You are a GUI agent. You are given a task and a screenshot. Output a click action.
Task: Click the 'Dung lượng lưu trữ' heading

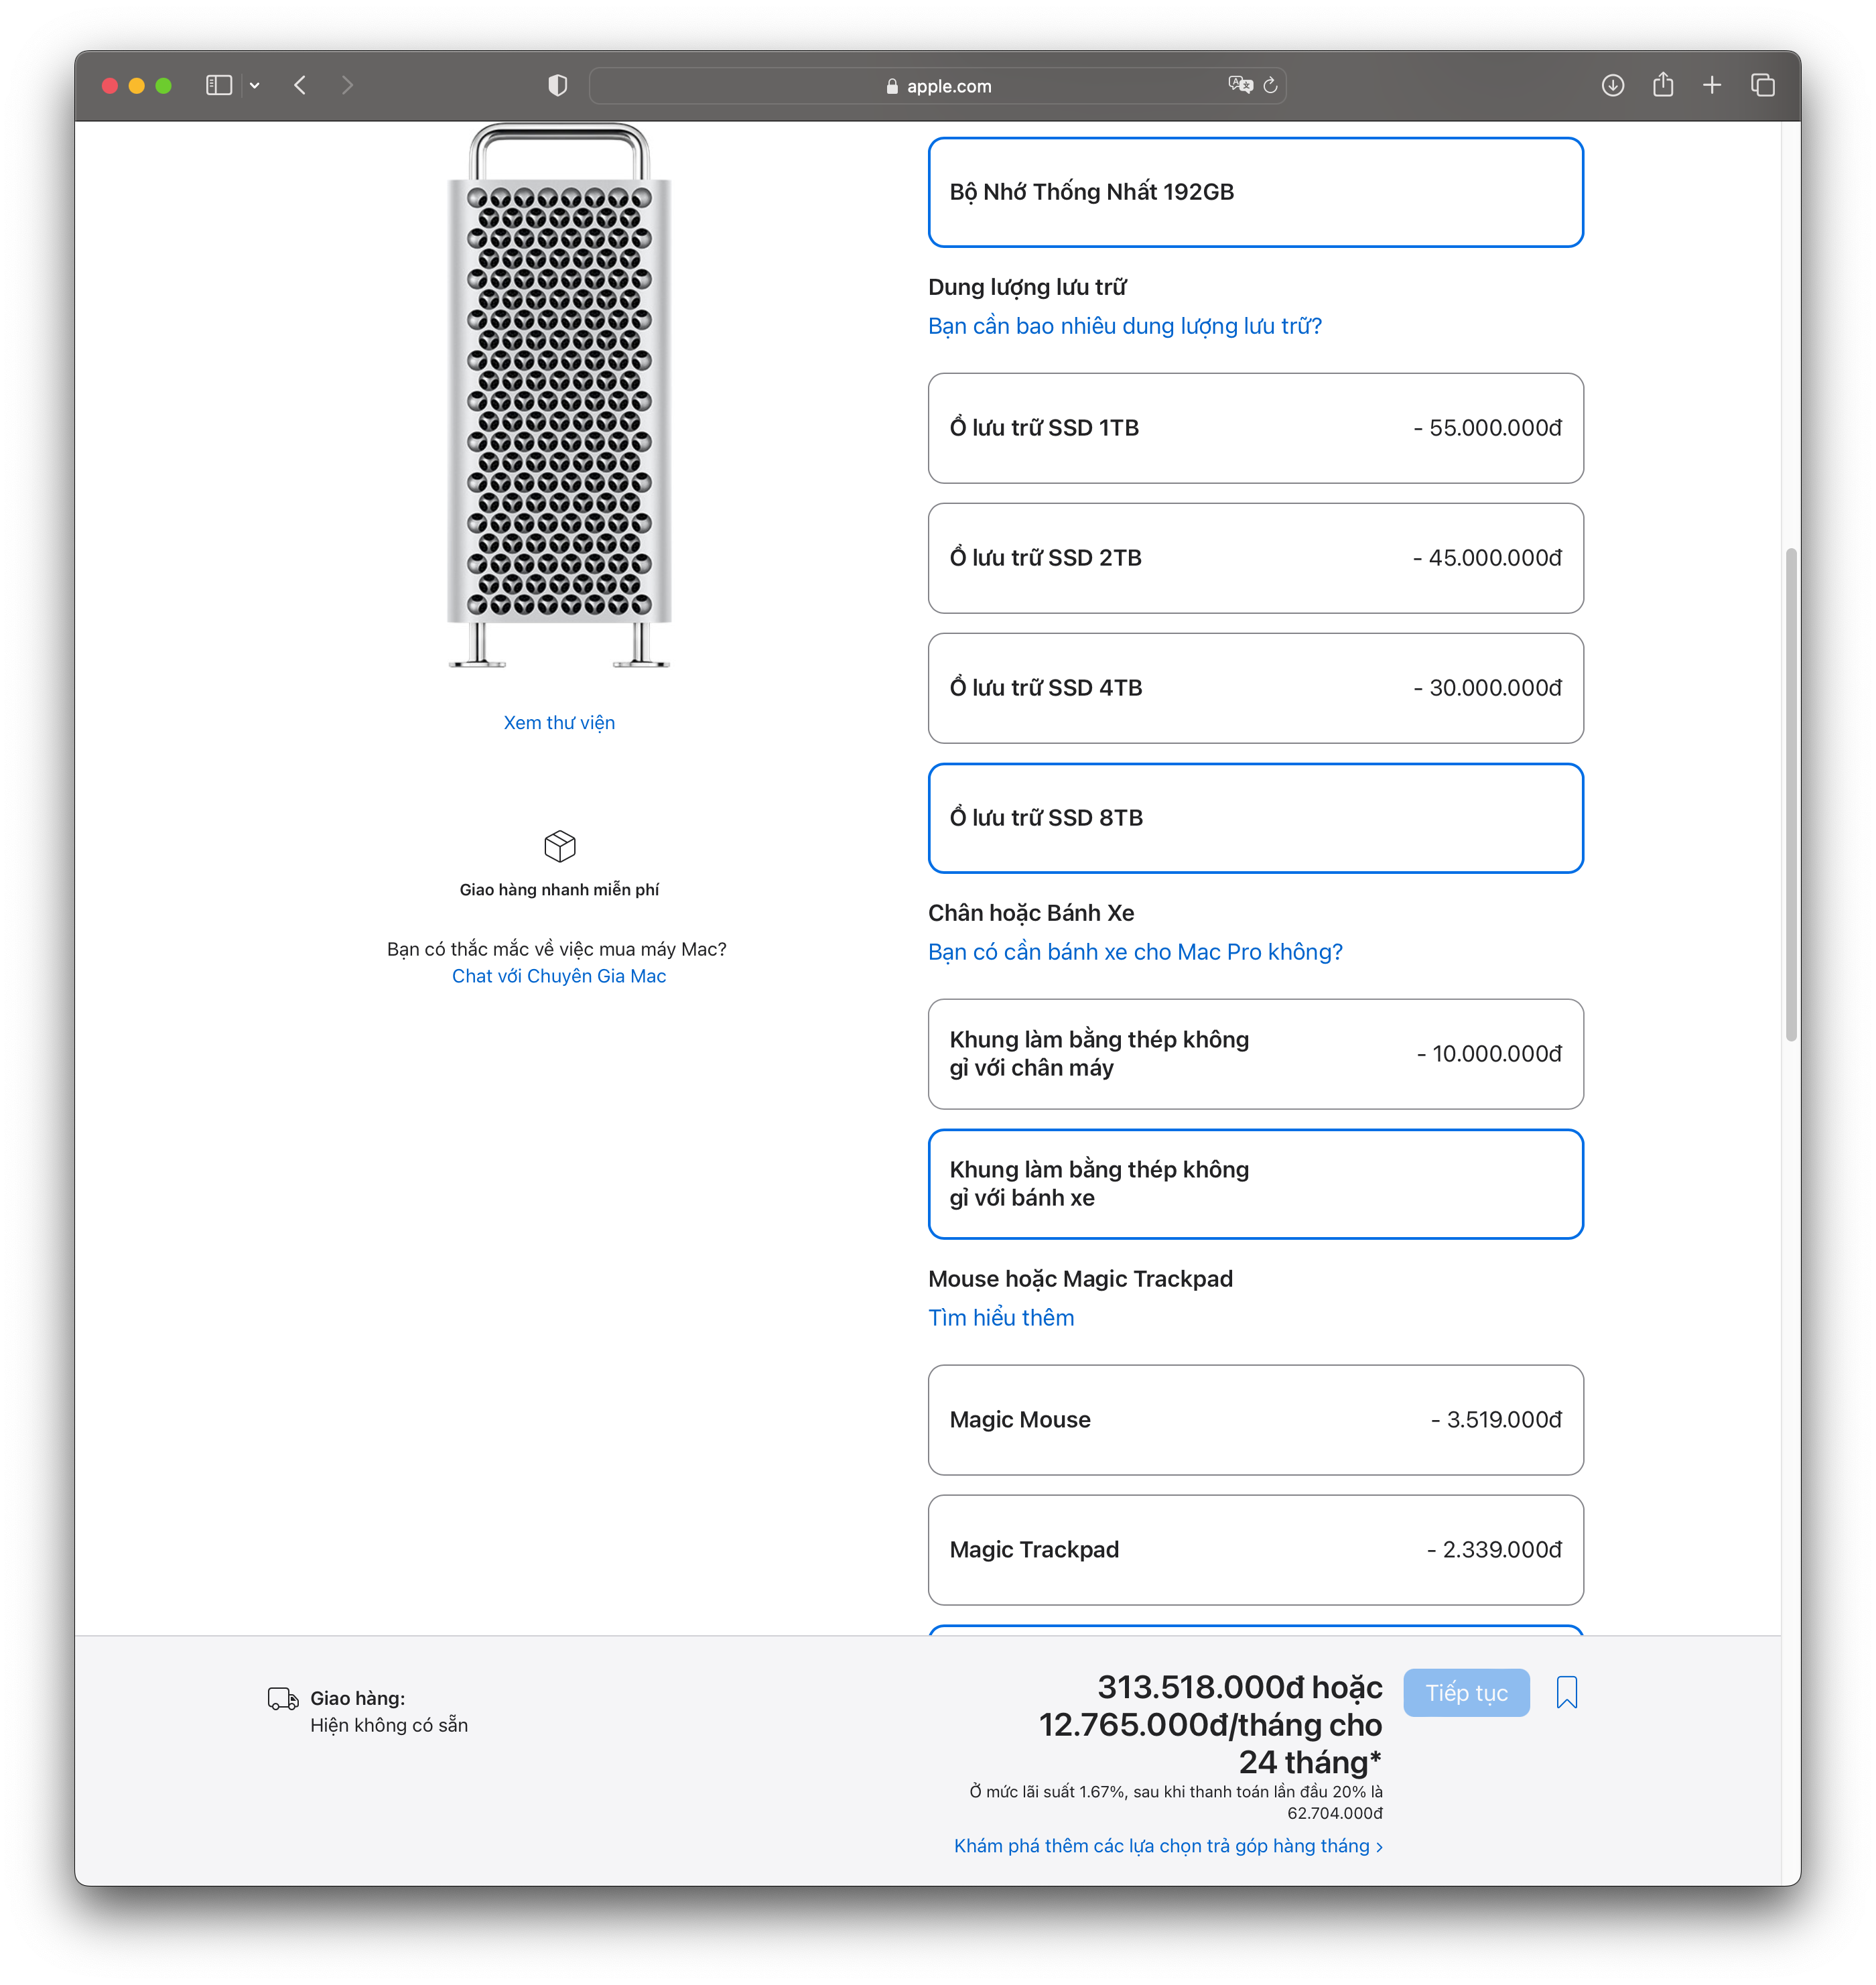tap(1027, 288)
